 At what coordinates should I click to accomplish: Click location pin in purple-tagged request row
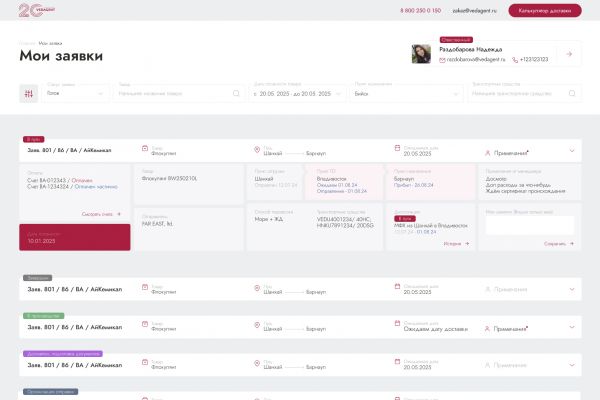pyautogui.click(x=257, y=363)
